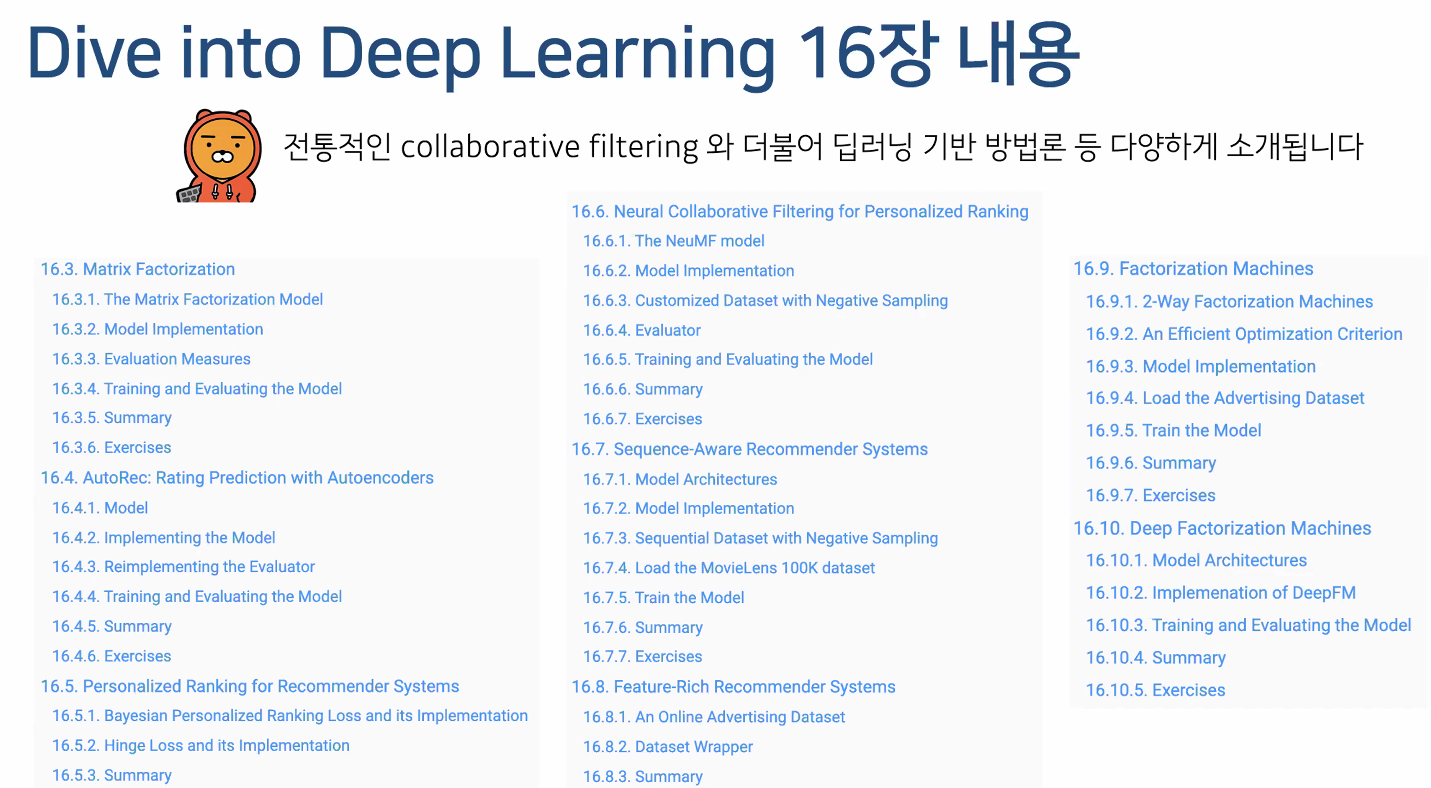Click 16.9.5. Train the Model
This screenshot has width=1431, height=788.
click(1174, 431)
